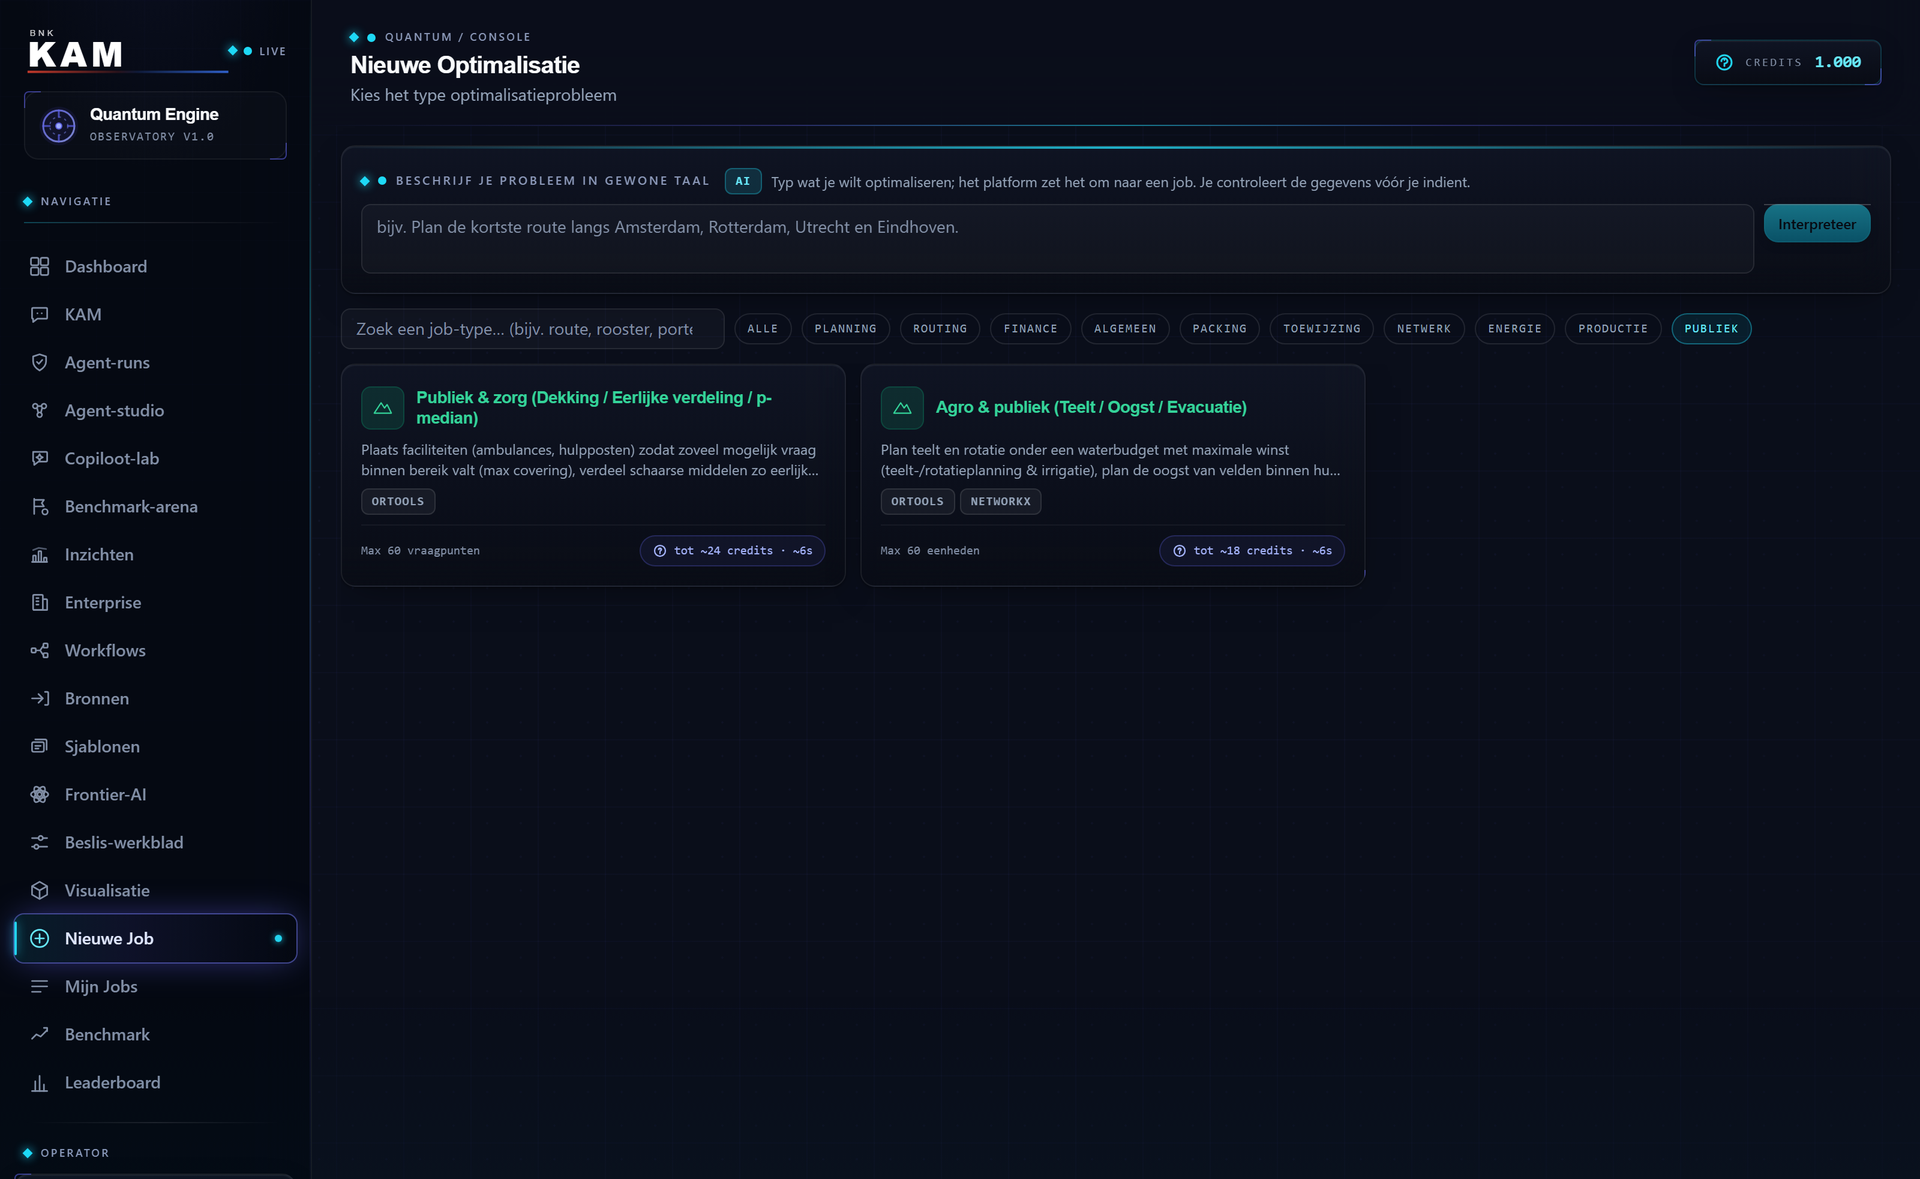Click Publiek & zorg card mountain icon
The width and height of the screenshot is (1920, 1179).
click(x=382, y=407)
